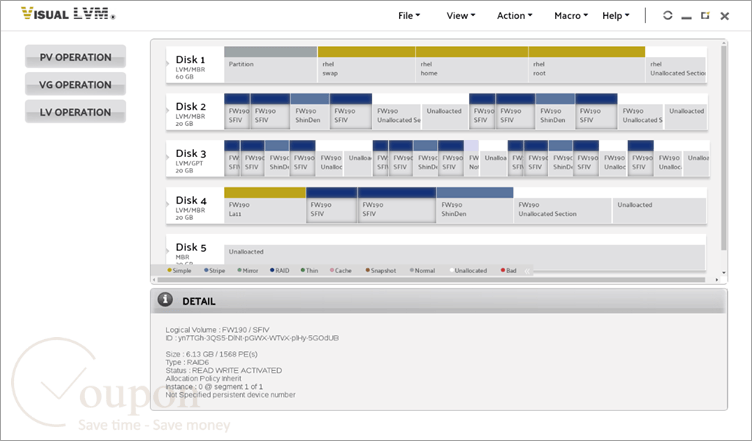Select the rhel root volume on Disk 1
This screenshot has width=752, height=441.
pos(587,64)
